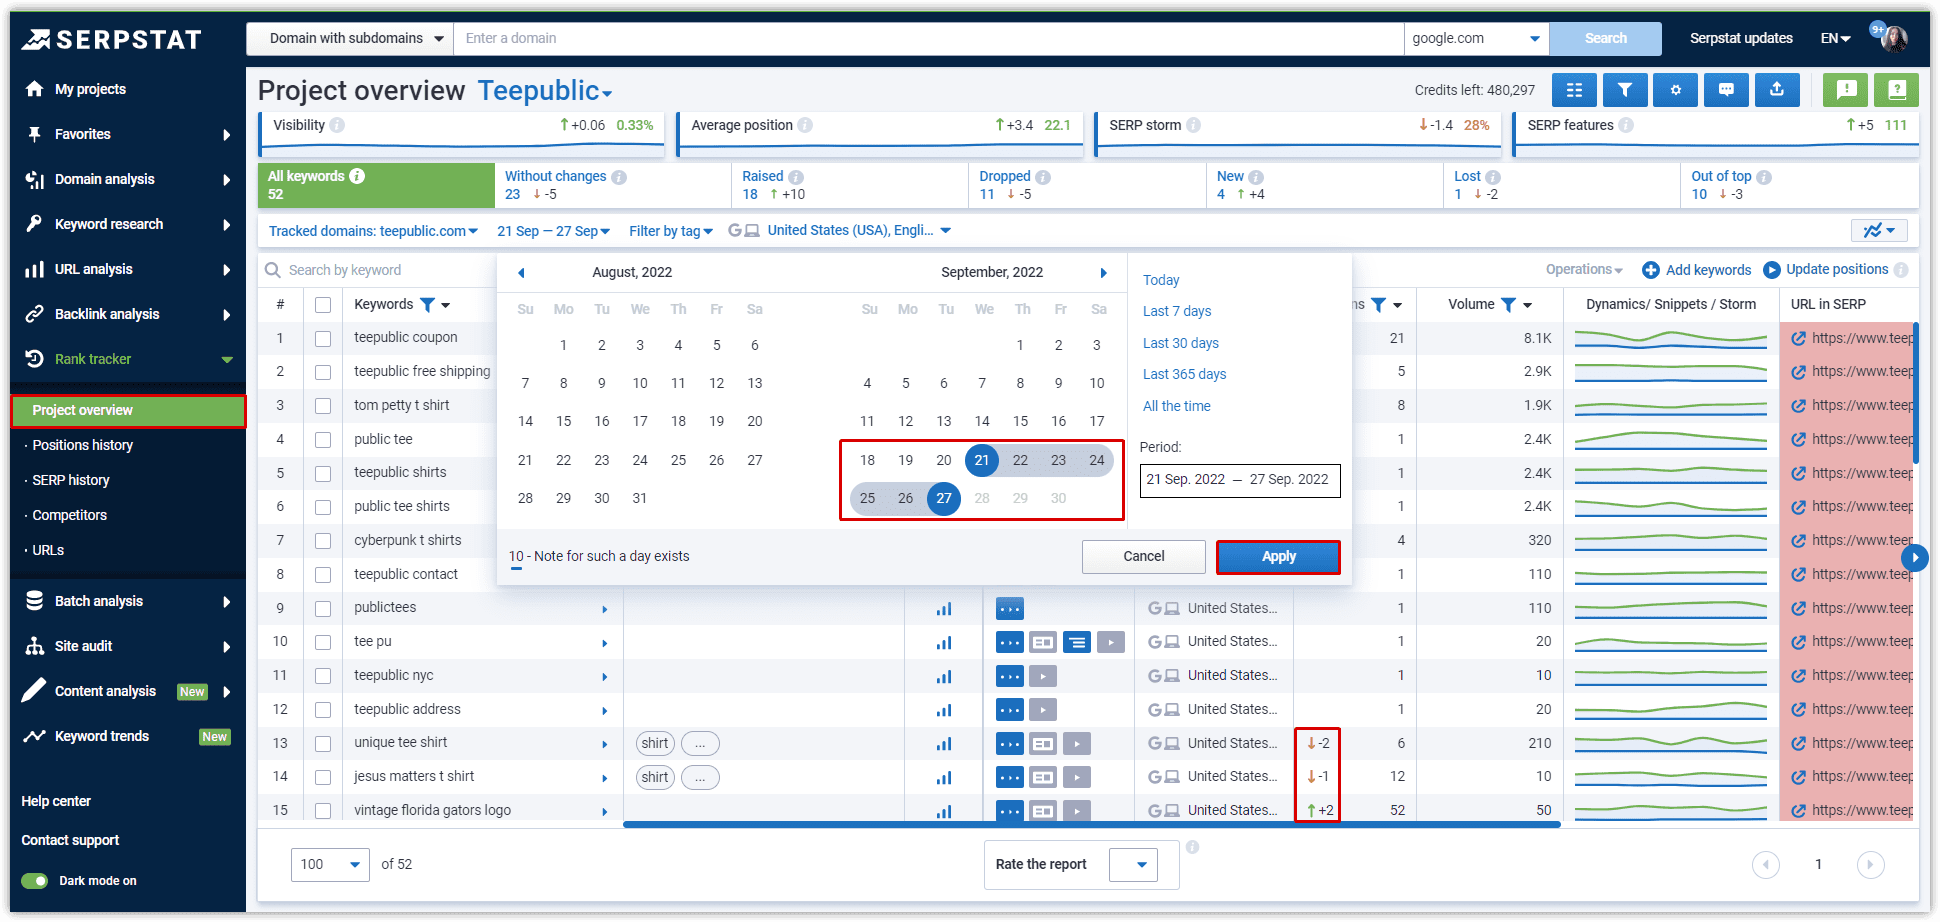Screen dimensions: 1940x922
Task: Toggle Dark mode on switch
Action: point(35,881)
